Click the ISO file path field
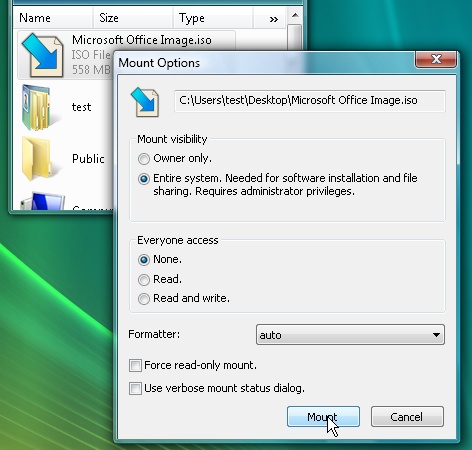Viewport: 472px width, 450px height. pos(310,101)
